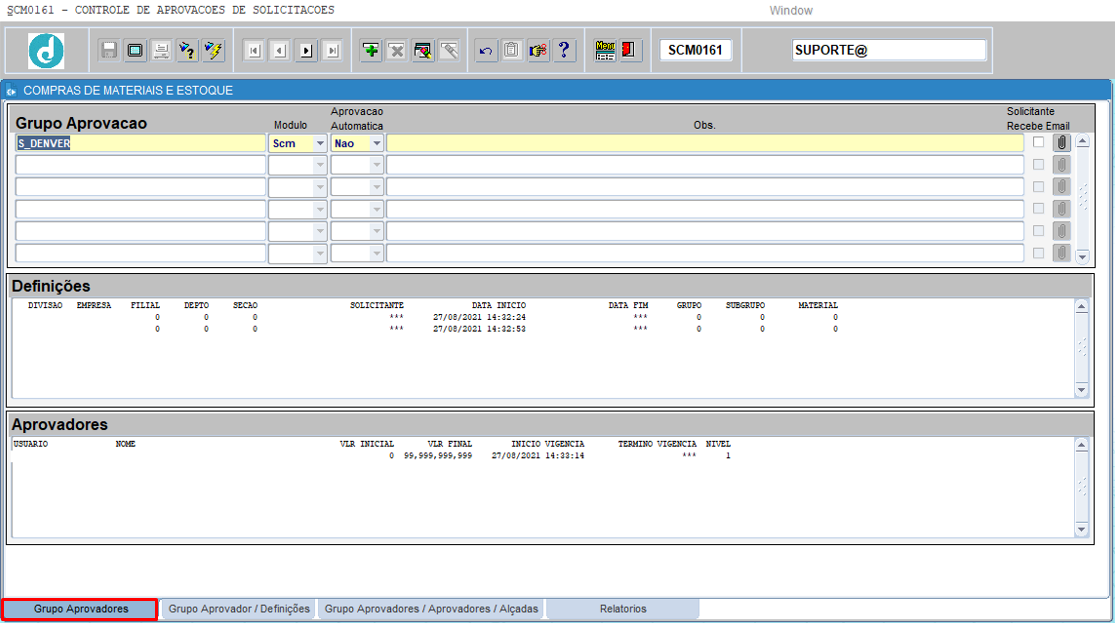The image size is (1115, 623).
Task: Open help with the question mark icon
Action: (x=564, y=50)
